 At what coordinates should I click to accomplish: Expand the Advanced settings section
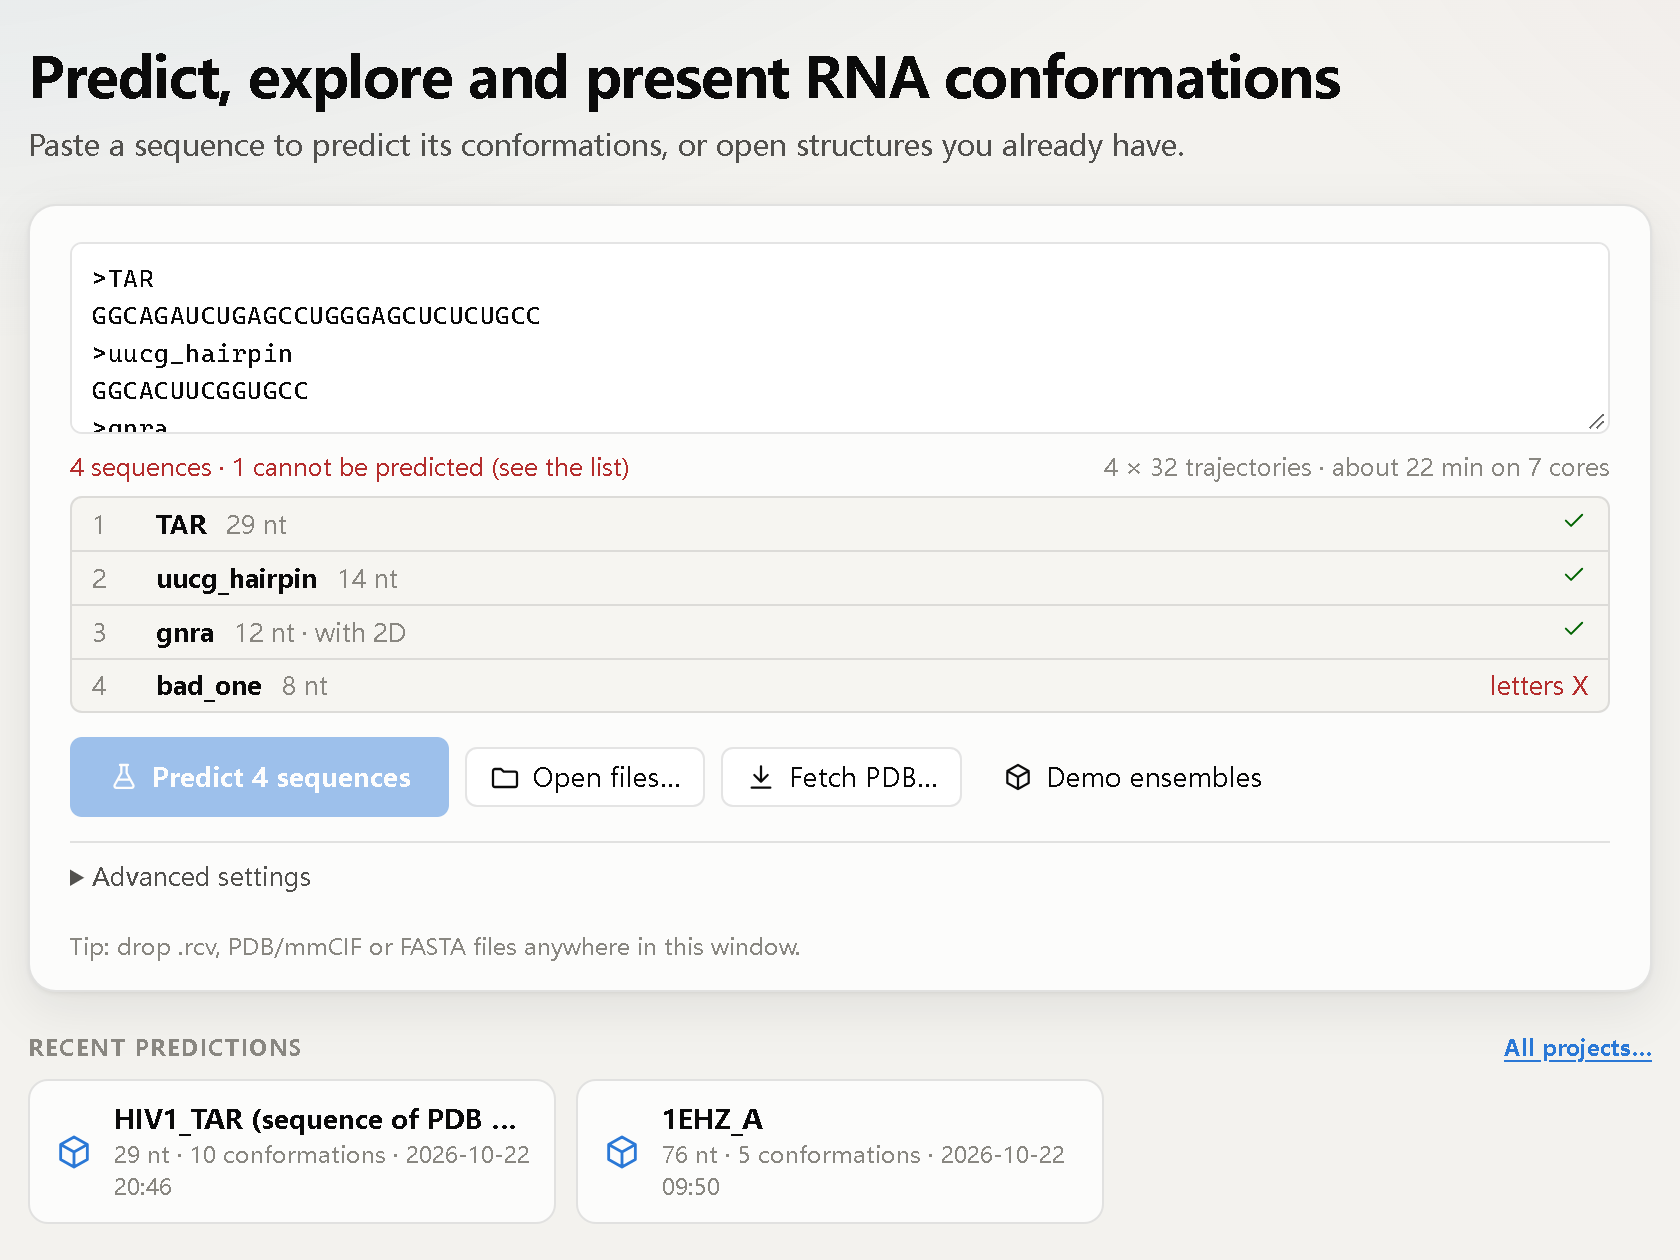click(190, 877)
